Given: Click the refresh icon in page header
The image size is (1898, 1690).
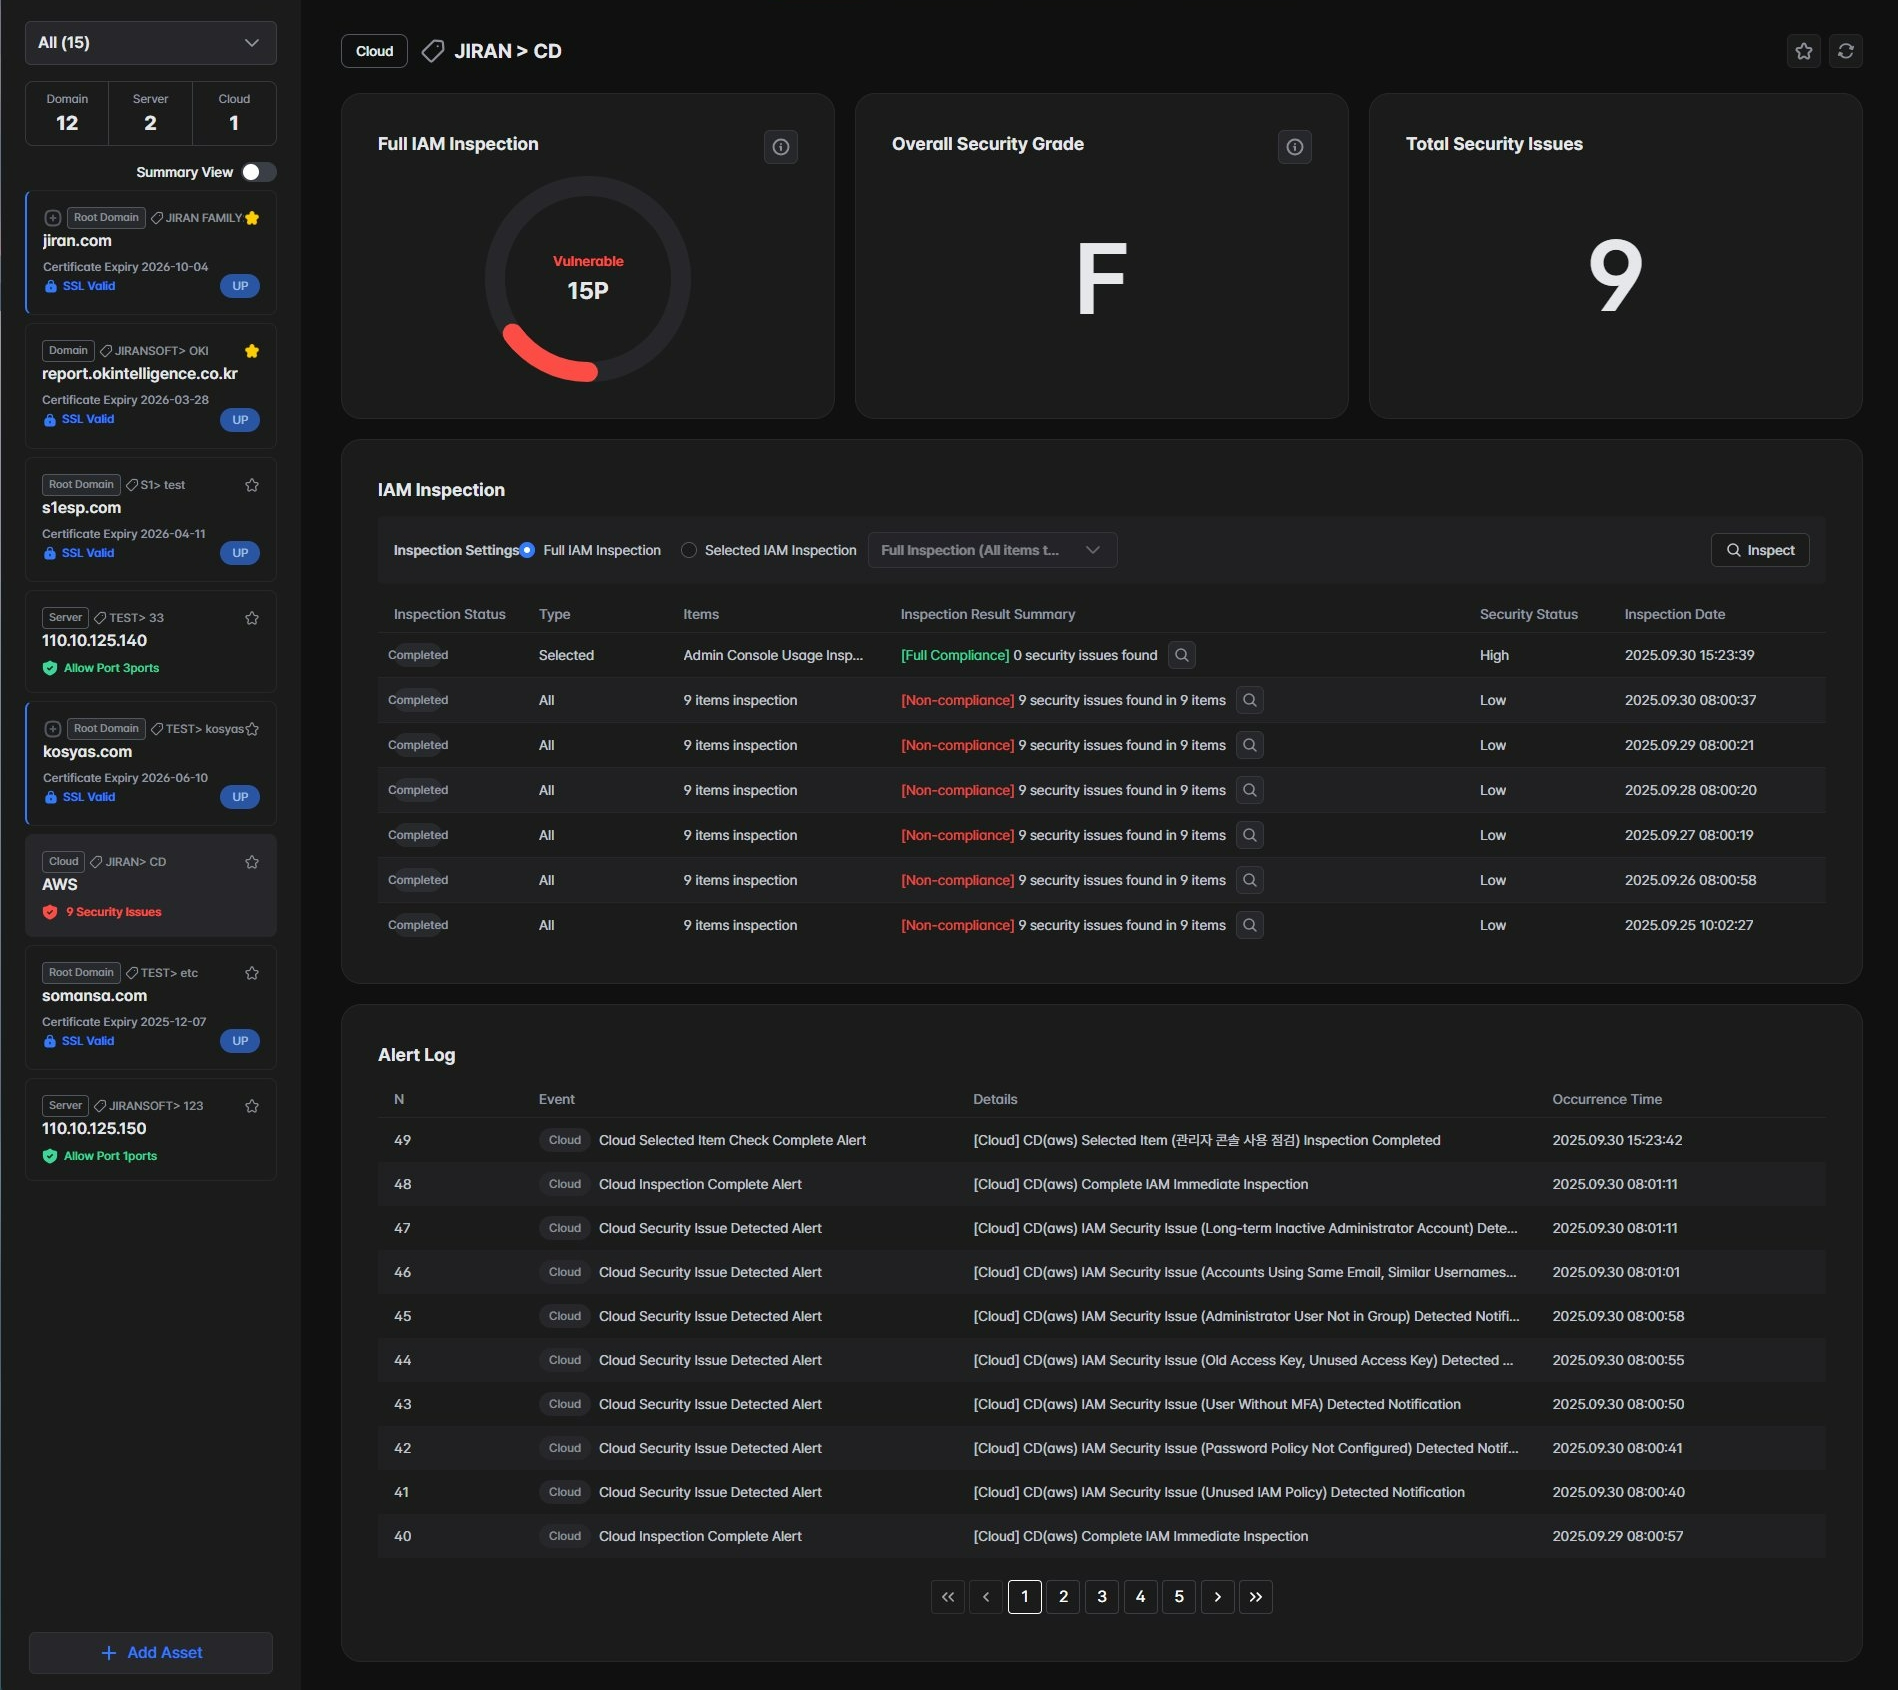Looking at the screenshot, I should point(1845,51).
